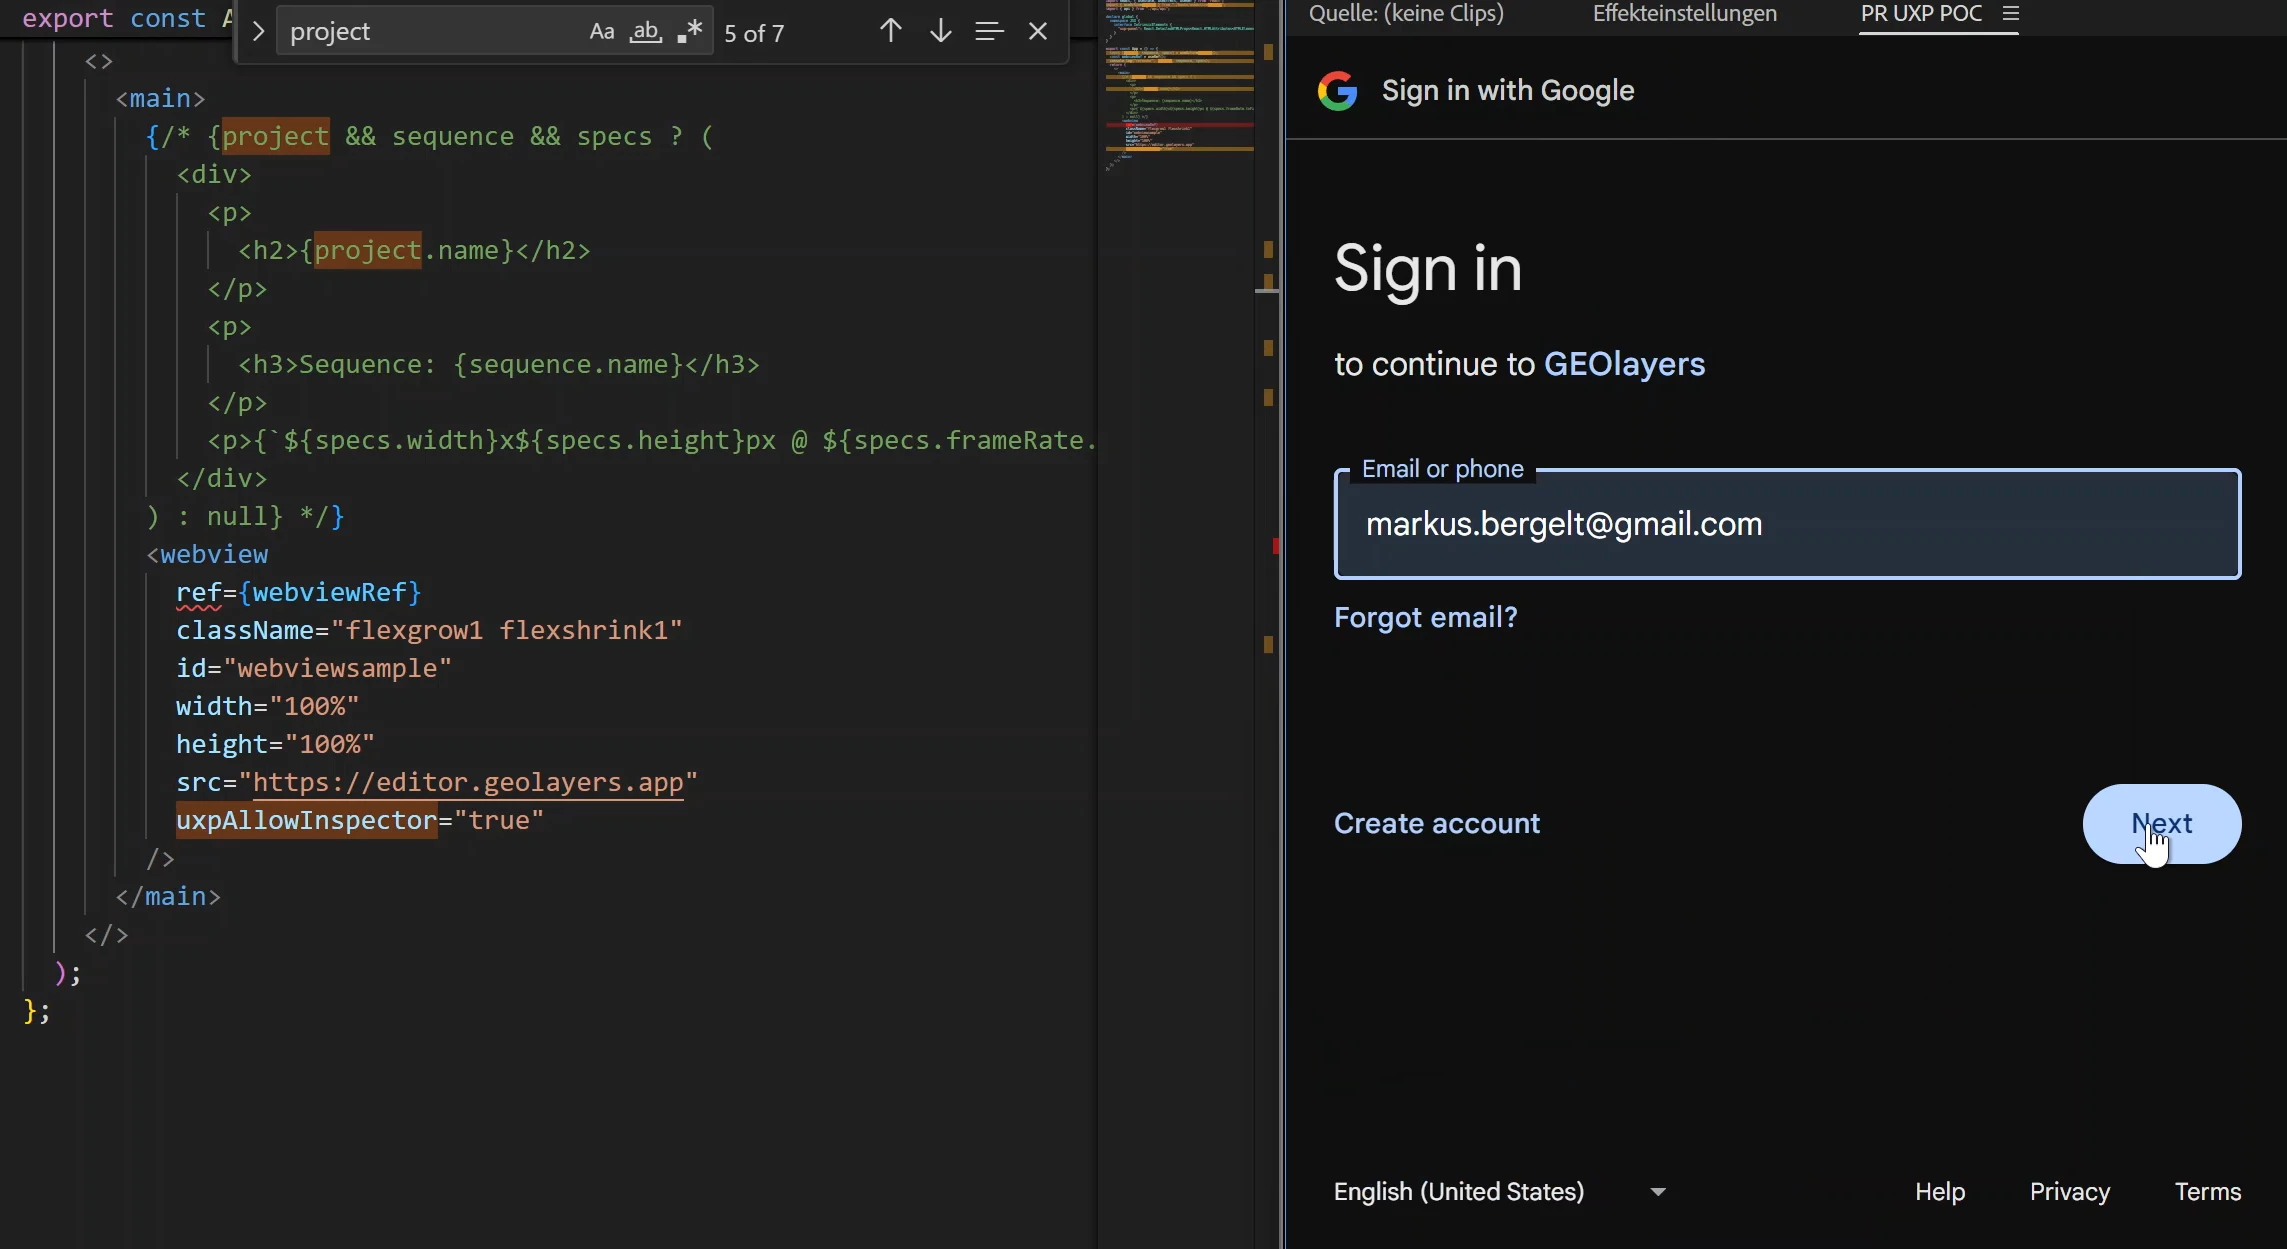Close the find widget
Image resolution: width=2287 pixels, height=1249 pixels.
pos(1038,32)
